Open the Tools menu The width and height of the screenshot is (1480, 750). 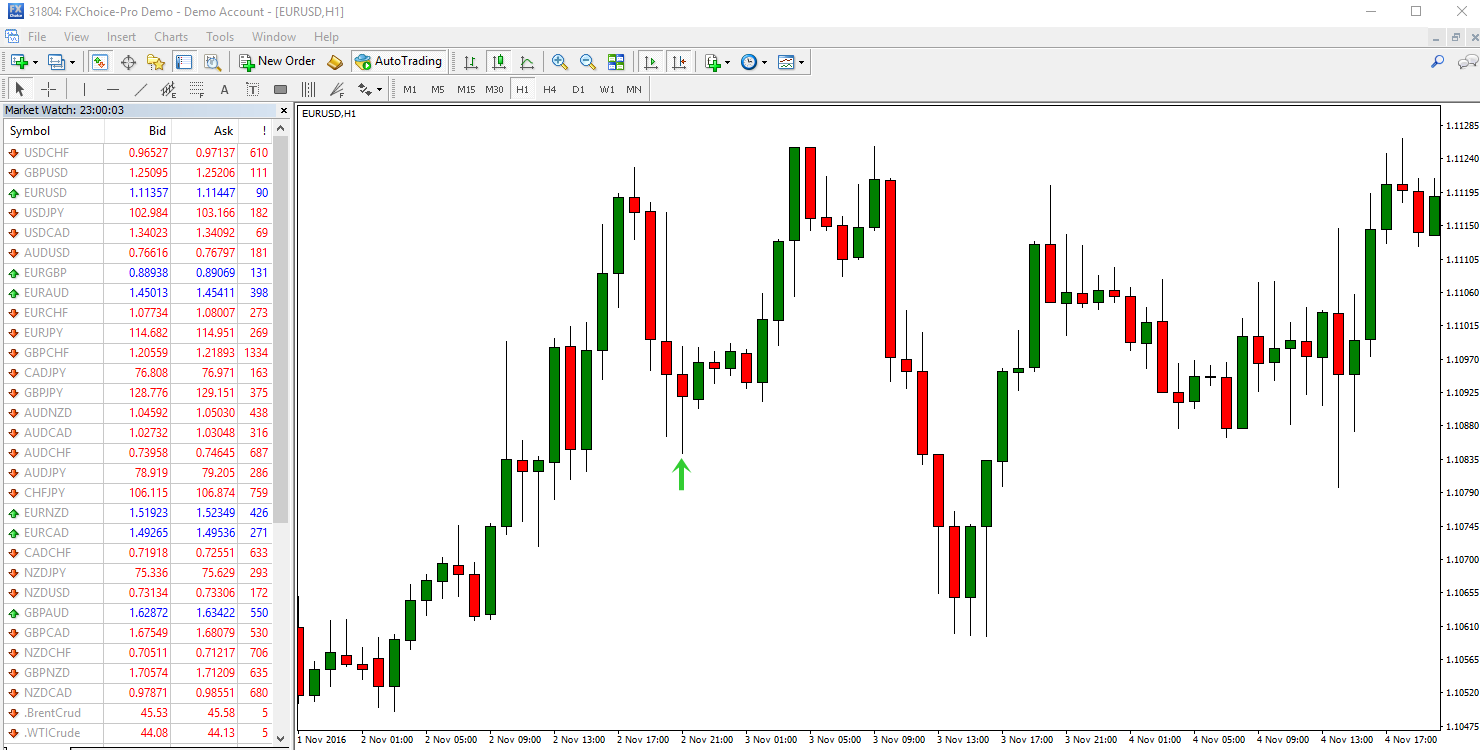(220, 37)
